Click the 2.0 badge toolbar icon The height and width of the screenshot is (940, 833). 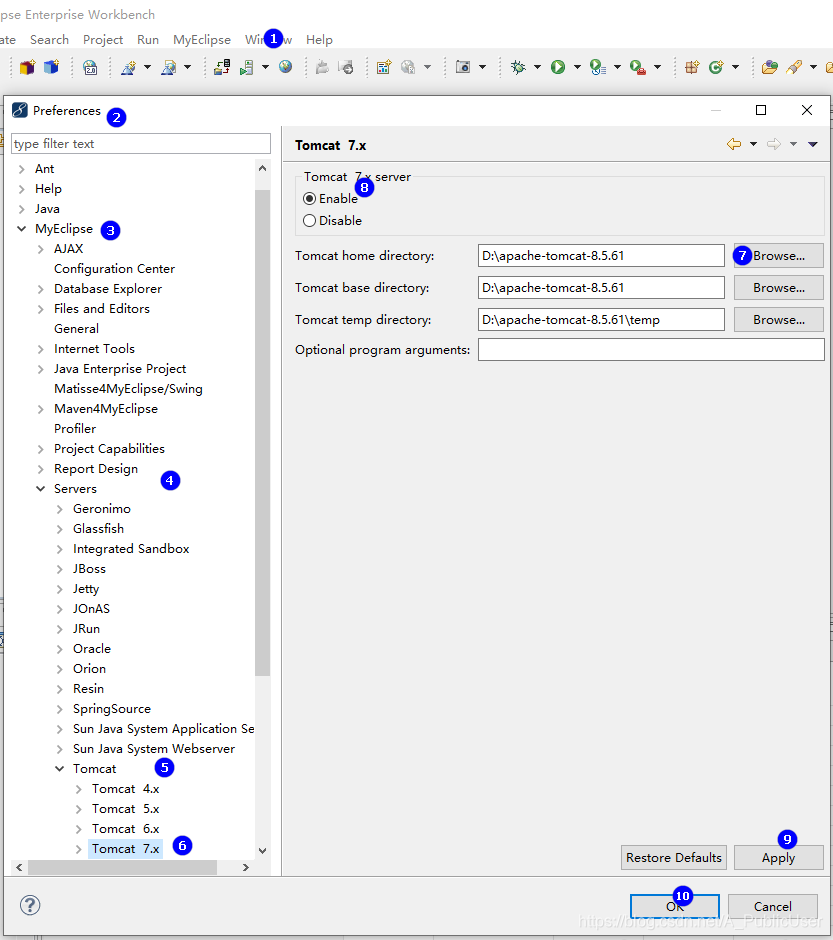(90, 67)
